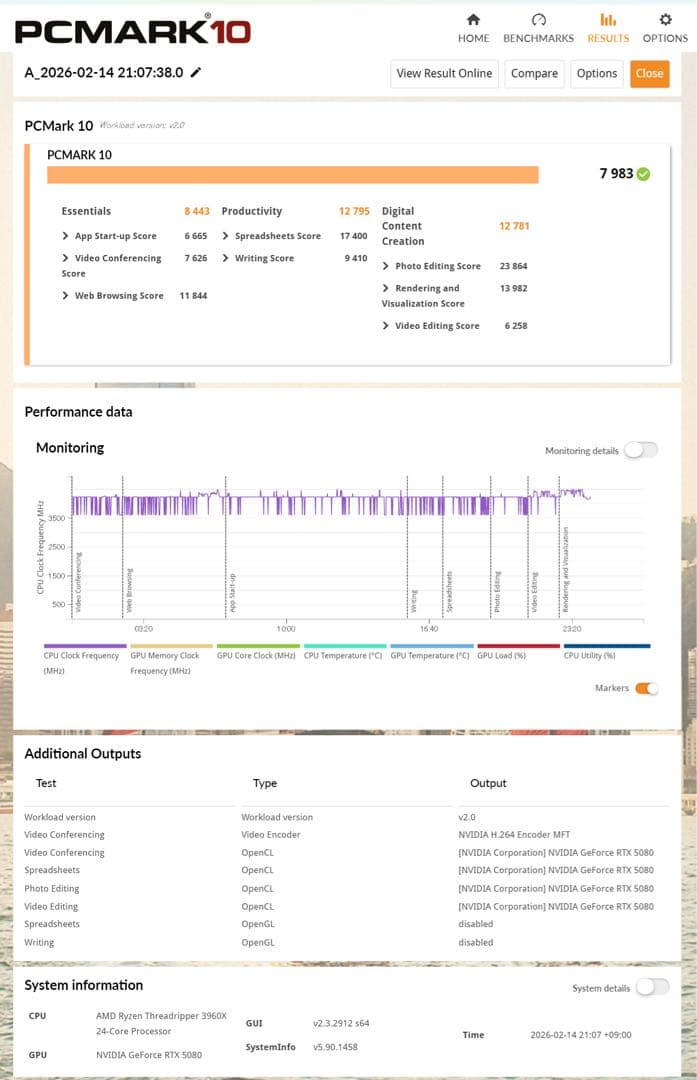Toggle the Monitoring details switch
The image size is (697, 1080).
click(641, 450)
